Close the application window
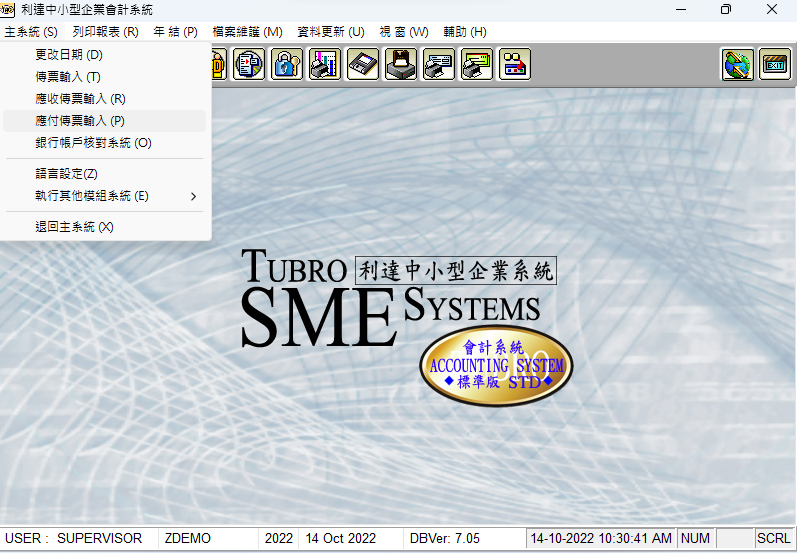The height and width of the screenshot is (553, 797). pos(772,10)
